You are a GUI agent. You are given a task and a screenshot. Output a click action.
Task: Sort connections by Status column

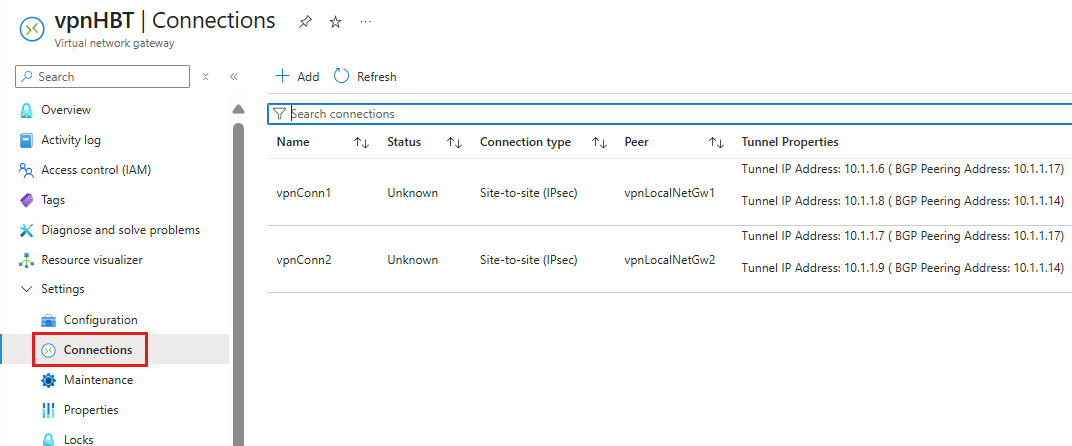pos(454,143)
